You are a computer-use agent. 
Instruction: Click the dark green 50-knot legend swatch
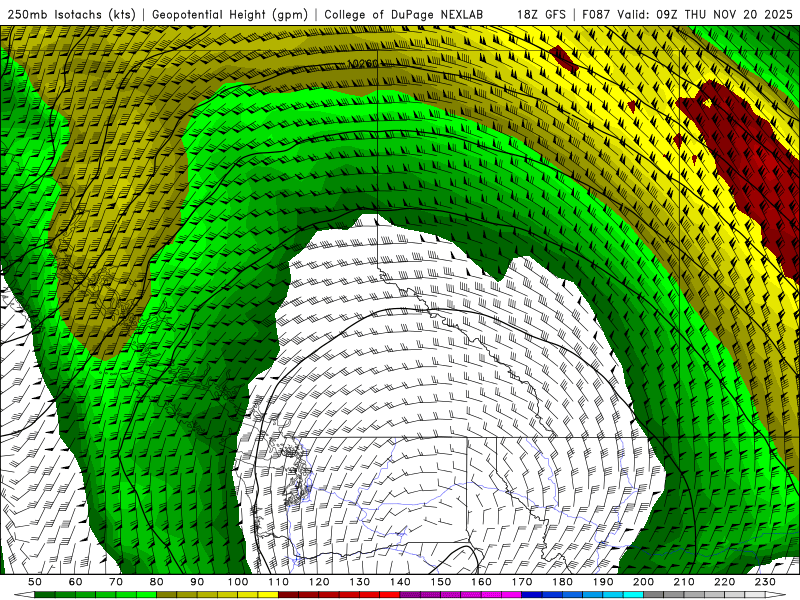[x=45, y=595]
